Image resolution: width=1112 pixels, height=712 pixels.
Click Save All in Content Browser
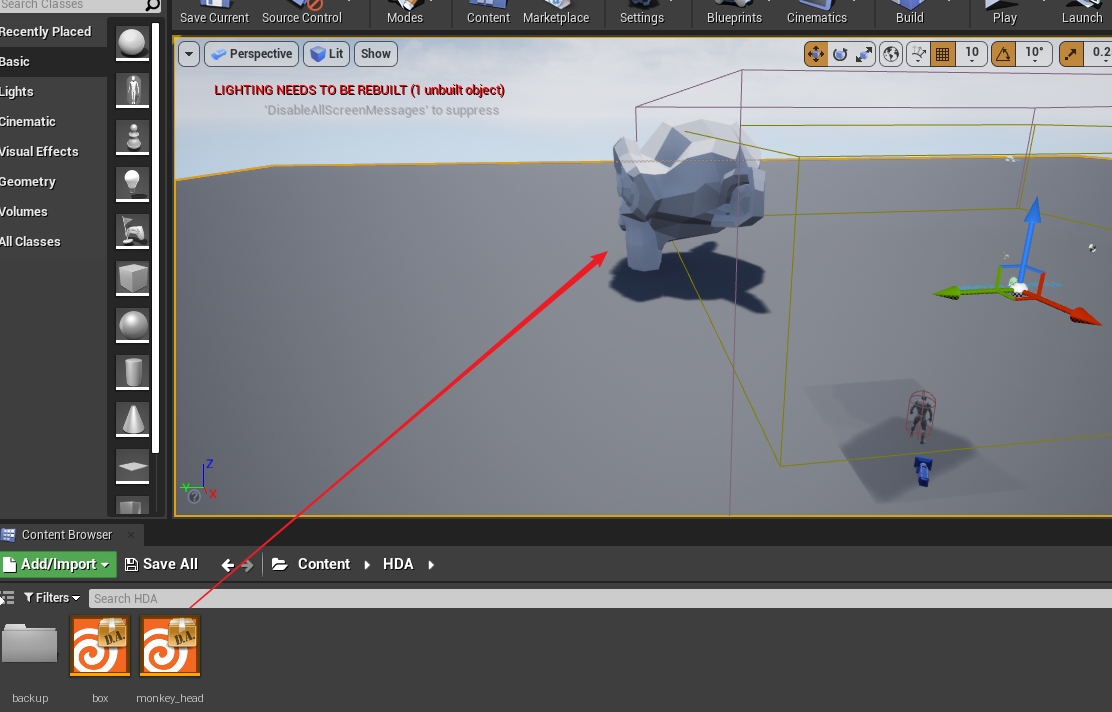click(x=162, y=564)
